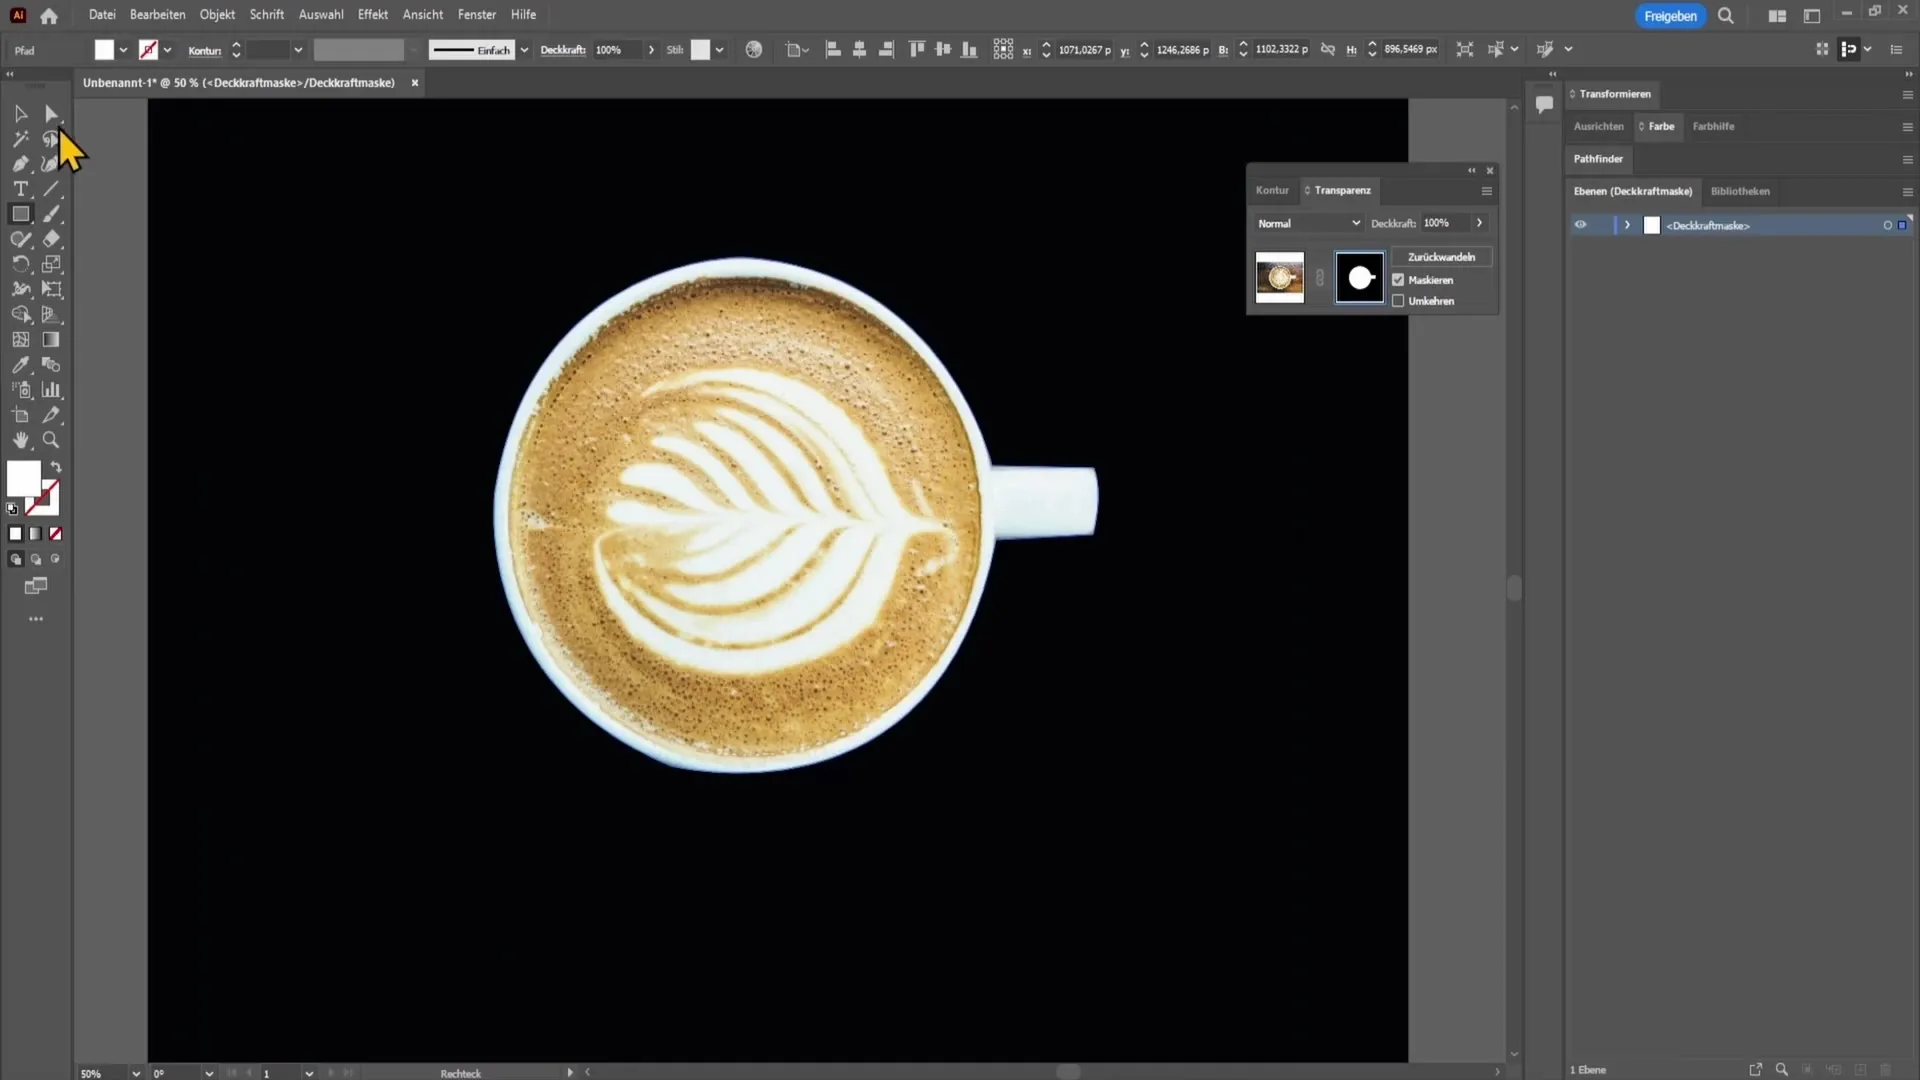Click the Freigeben button
The height and width of the screenshot is (1080, 1920).
pos(1670,16)
